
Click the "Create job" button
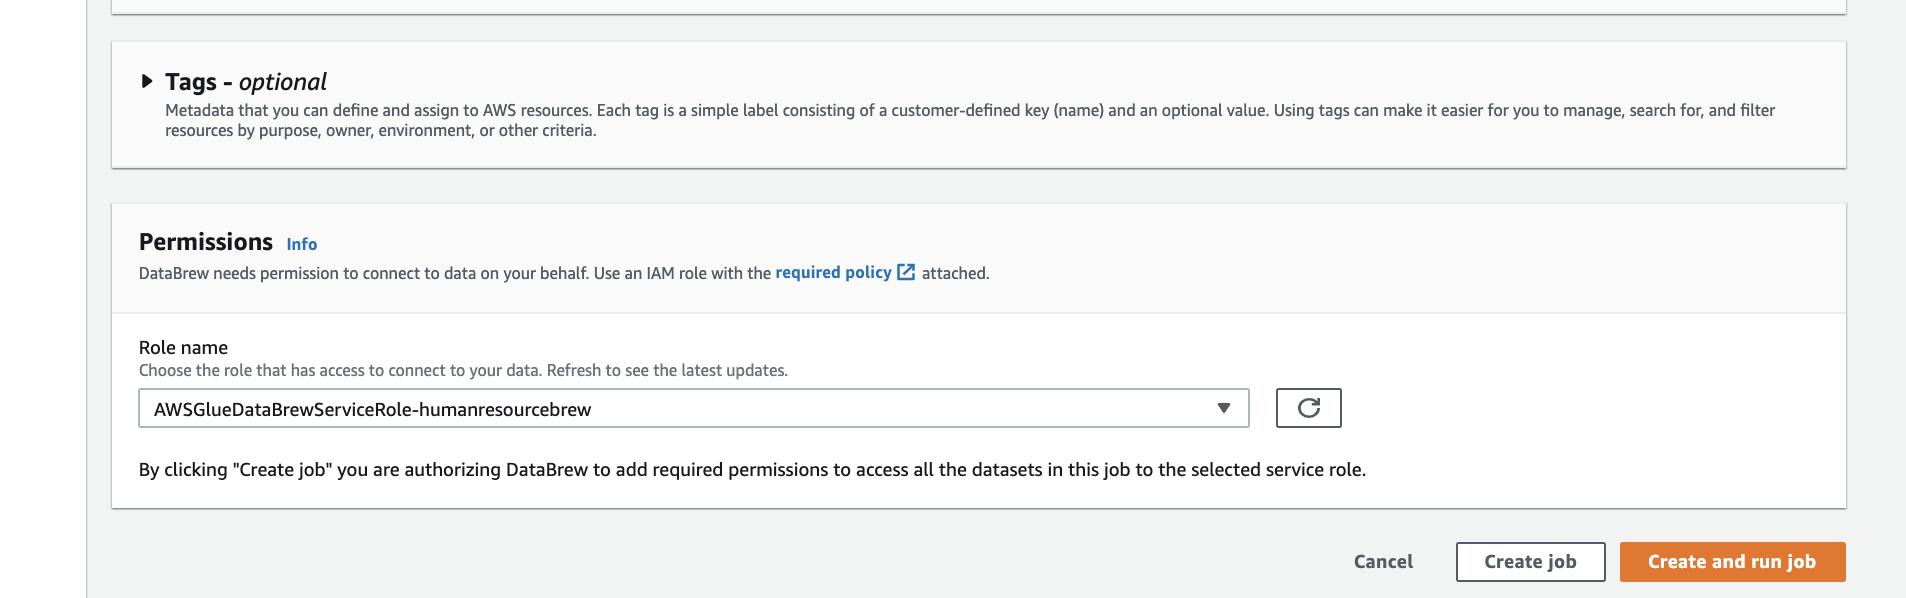(x=1530, y=562)
